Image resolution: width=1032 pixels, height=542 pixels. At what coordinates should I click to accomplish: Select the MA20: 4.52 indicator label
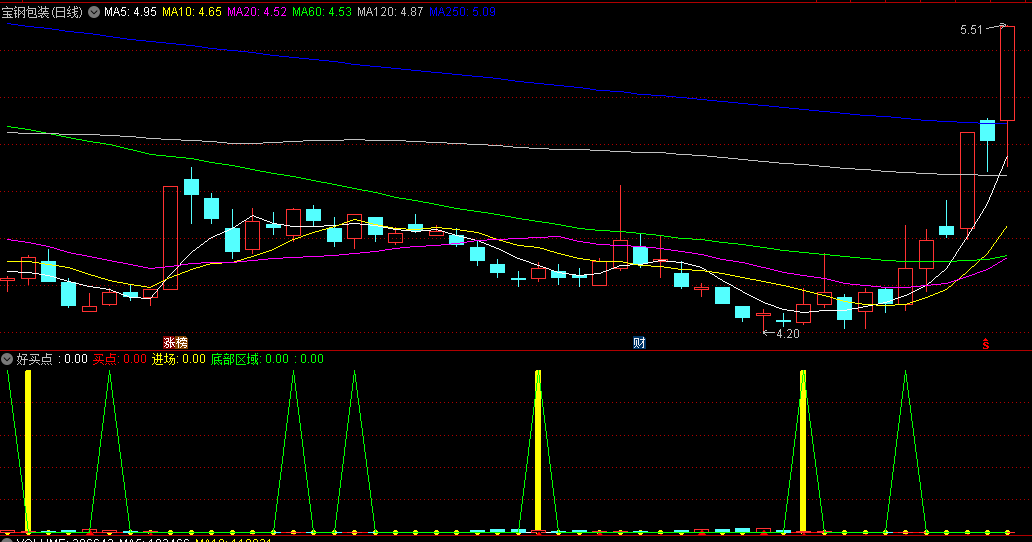point(257,12)
